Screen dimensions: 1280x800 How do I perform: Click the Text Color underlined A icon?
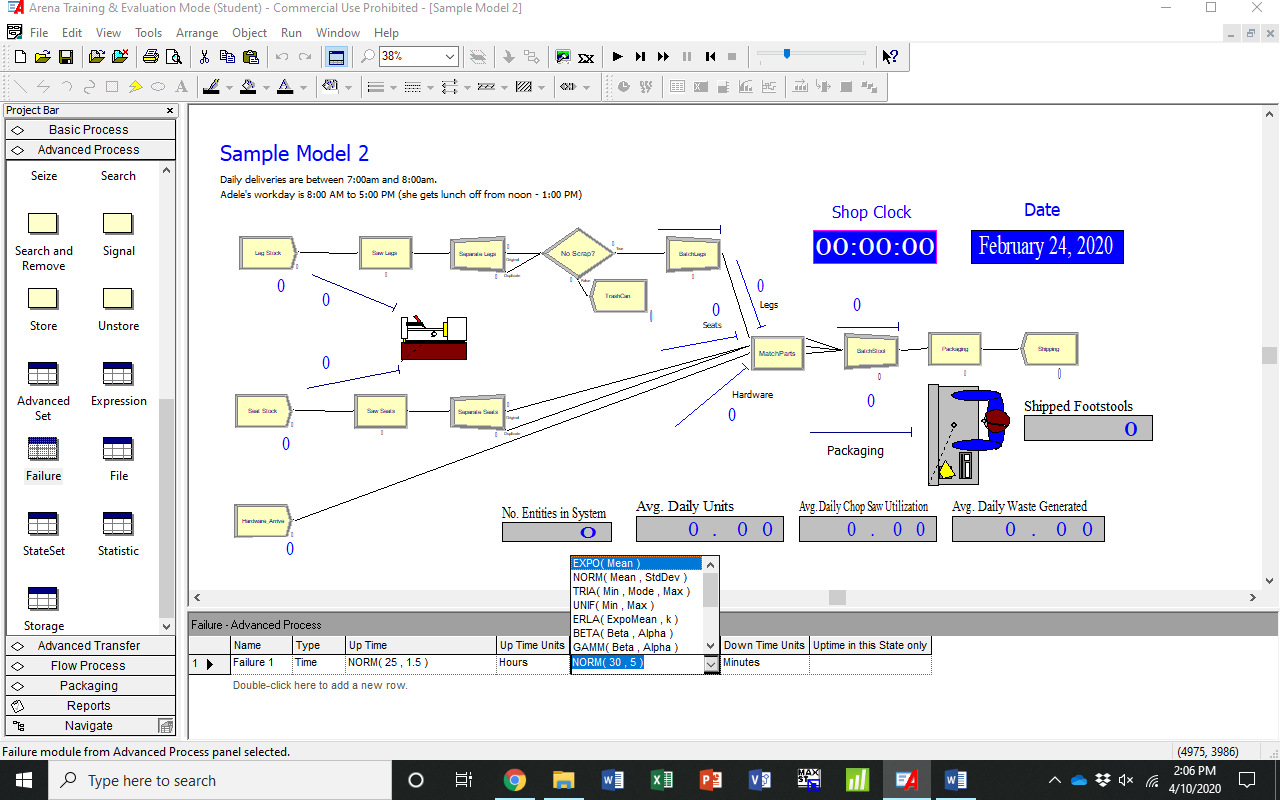pos(285,87)
